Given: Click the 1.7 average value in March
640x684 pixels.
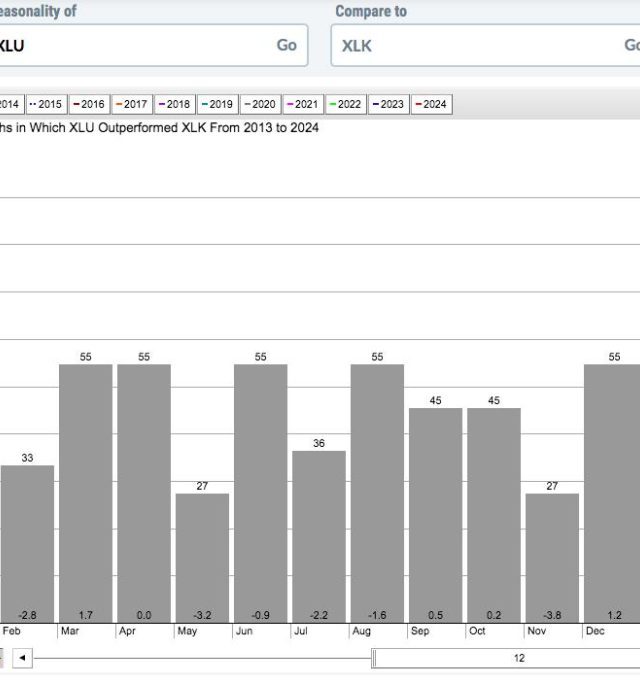Looking at the screenshot, I should click(86, 615).
